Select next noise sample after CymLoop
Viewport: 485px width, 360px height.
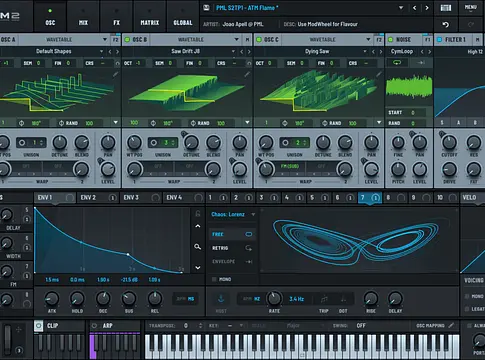429,52
